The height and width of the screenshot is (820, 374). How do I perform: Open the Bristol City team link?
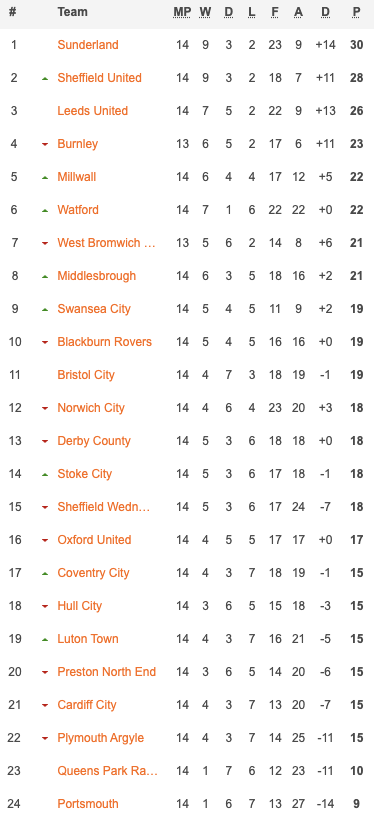click(86, 375)
